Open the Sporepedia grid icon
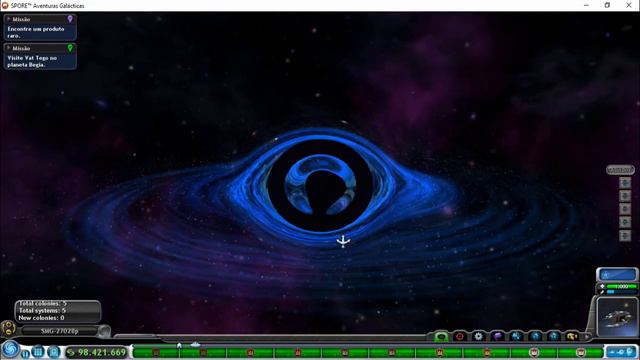Viewport: 640px width, 360px height. coord(38,351)
